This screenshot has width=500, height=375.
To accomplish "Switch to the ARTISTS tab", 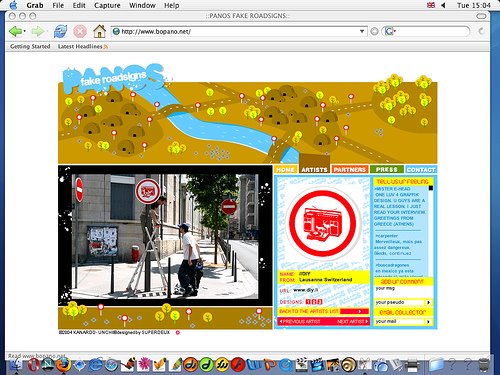I will click(314, 169).
